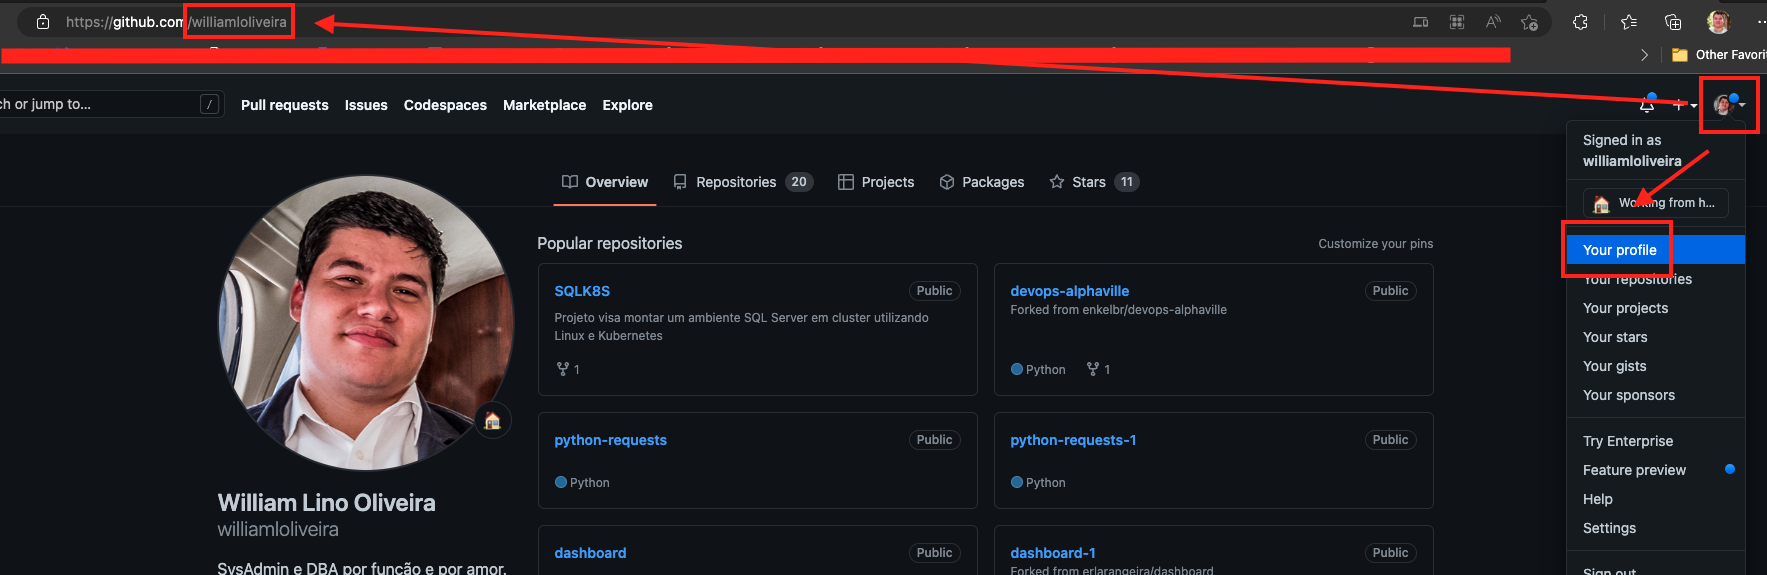Image resolution: width=1767 pixels, height=575 pixels.
Task: Select Your profile in the user menu
Action: [x=1619, y=250]
